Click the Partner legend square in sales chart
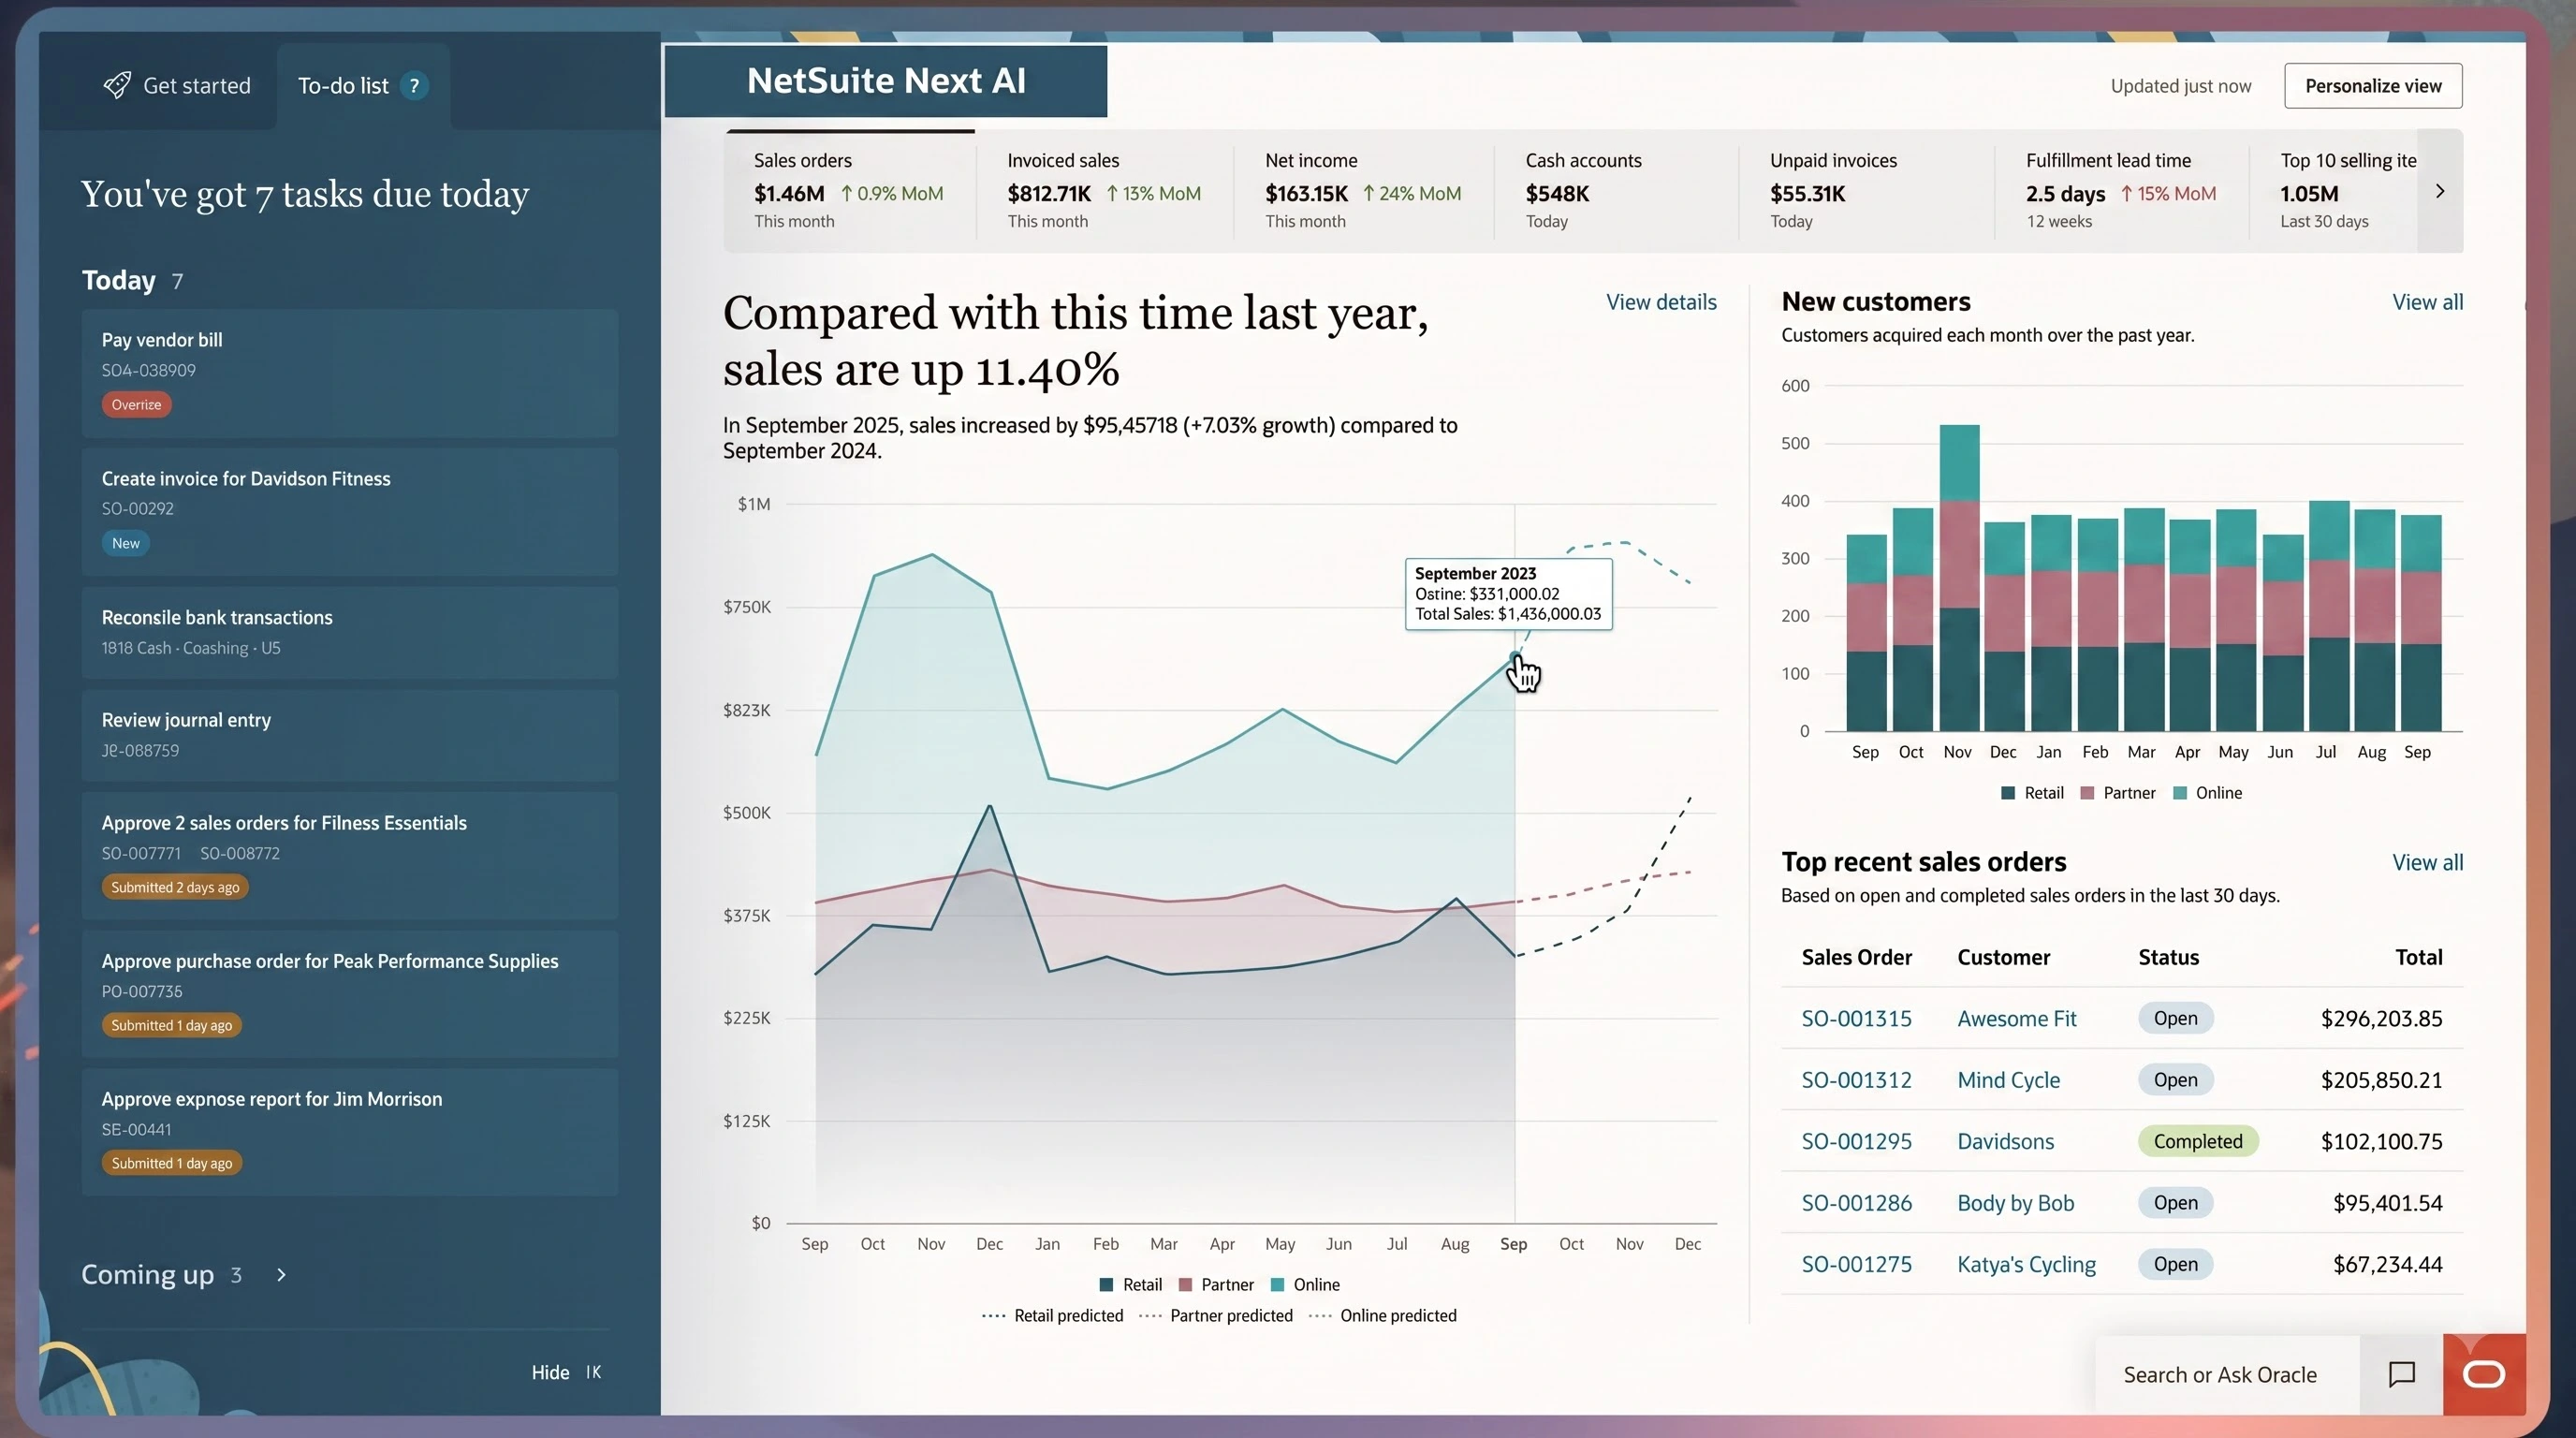Screen dimensions: 2576x1438 click(x=1185, y=1285)
